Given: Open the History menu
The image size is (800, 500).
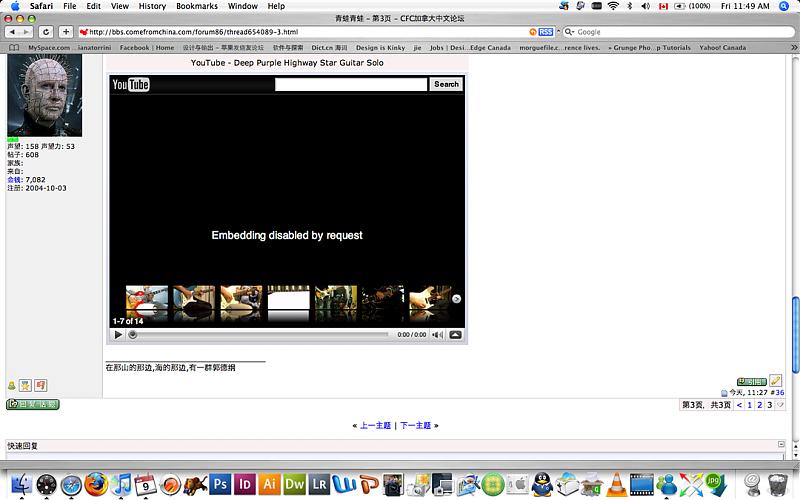Looking at the screenshot, I should click(x=152, y=6).
